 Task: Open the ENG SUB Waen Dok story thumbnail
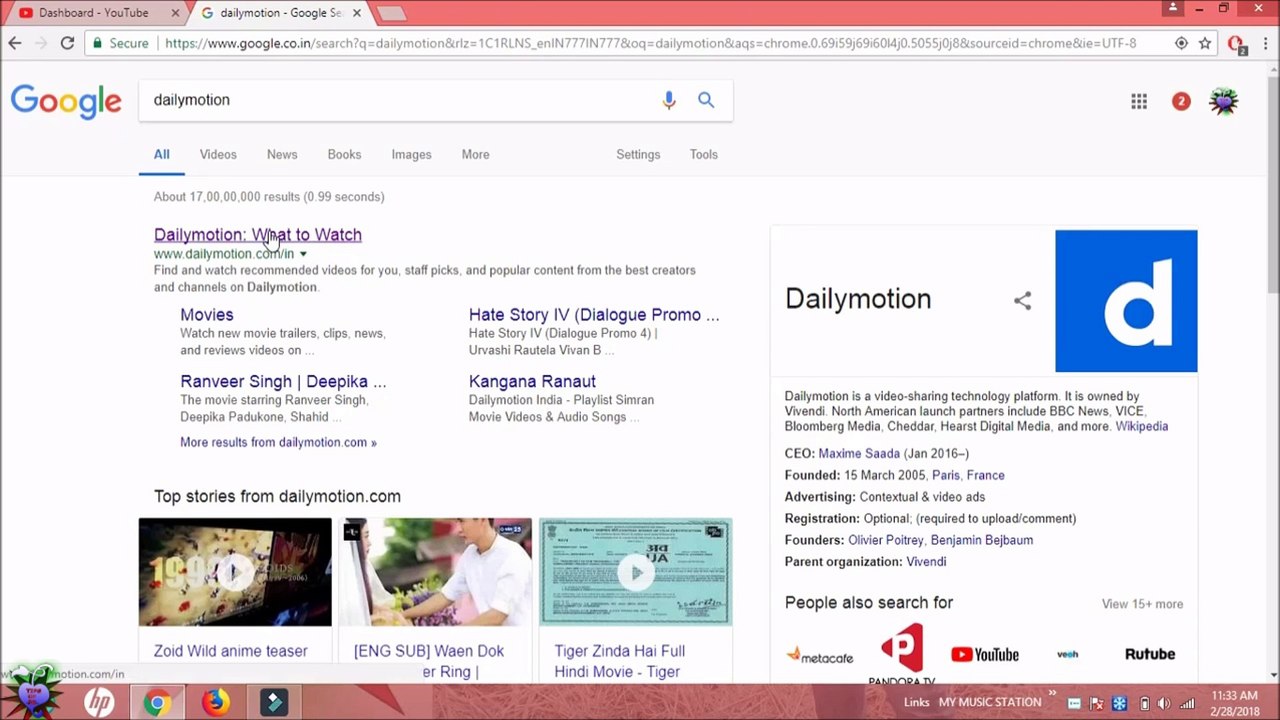pos(435,572)
